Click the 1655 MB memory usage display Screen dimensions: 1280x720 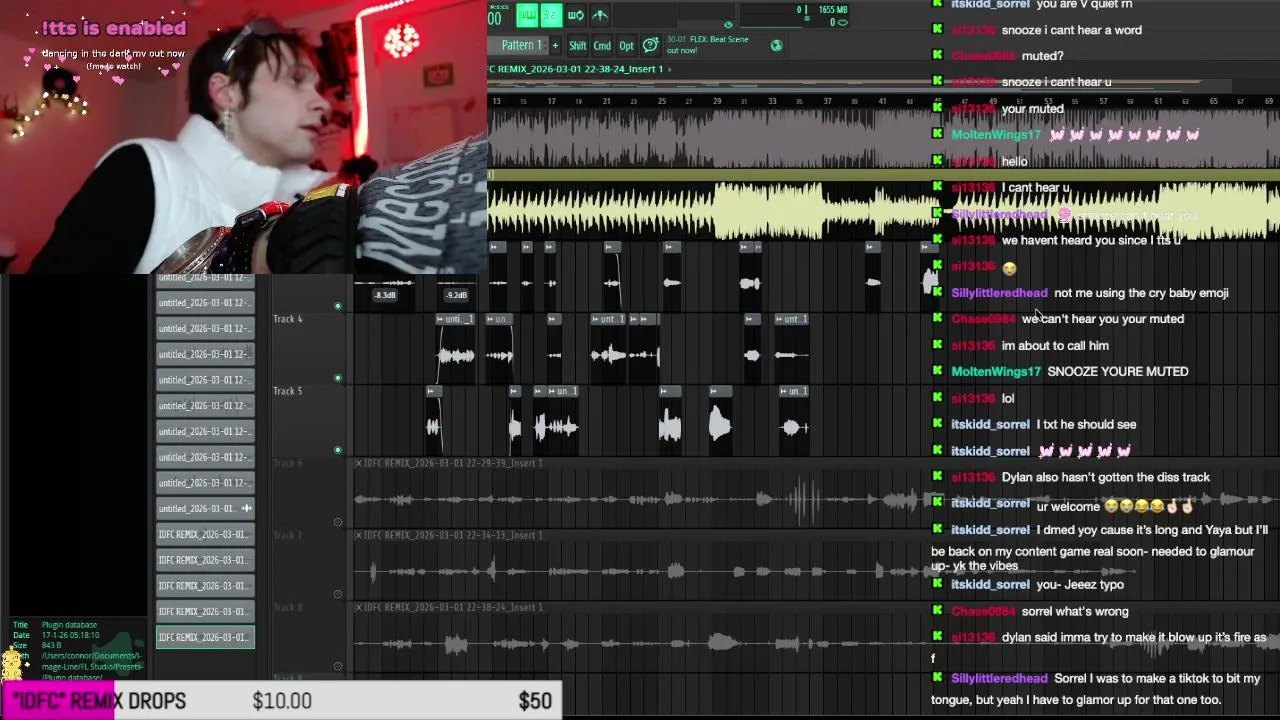coord(832,10)
